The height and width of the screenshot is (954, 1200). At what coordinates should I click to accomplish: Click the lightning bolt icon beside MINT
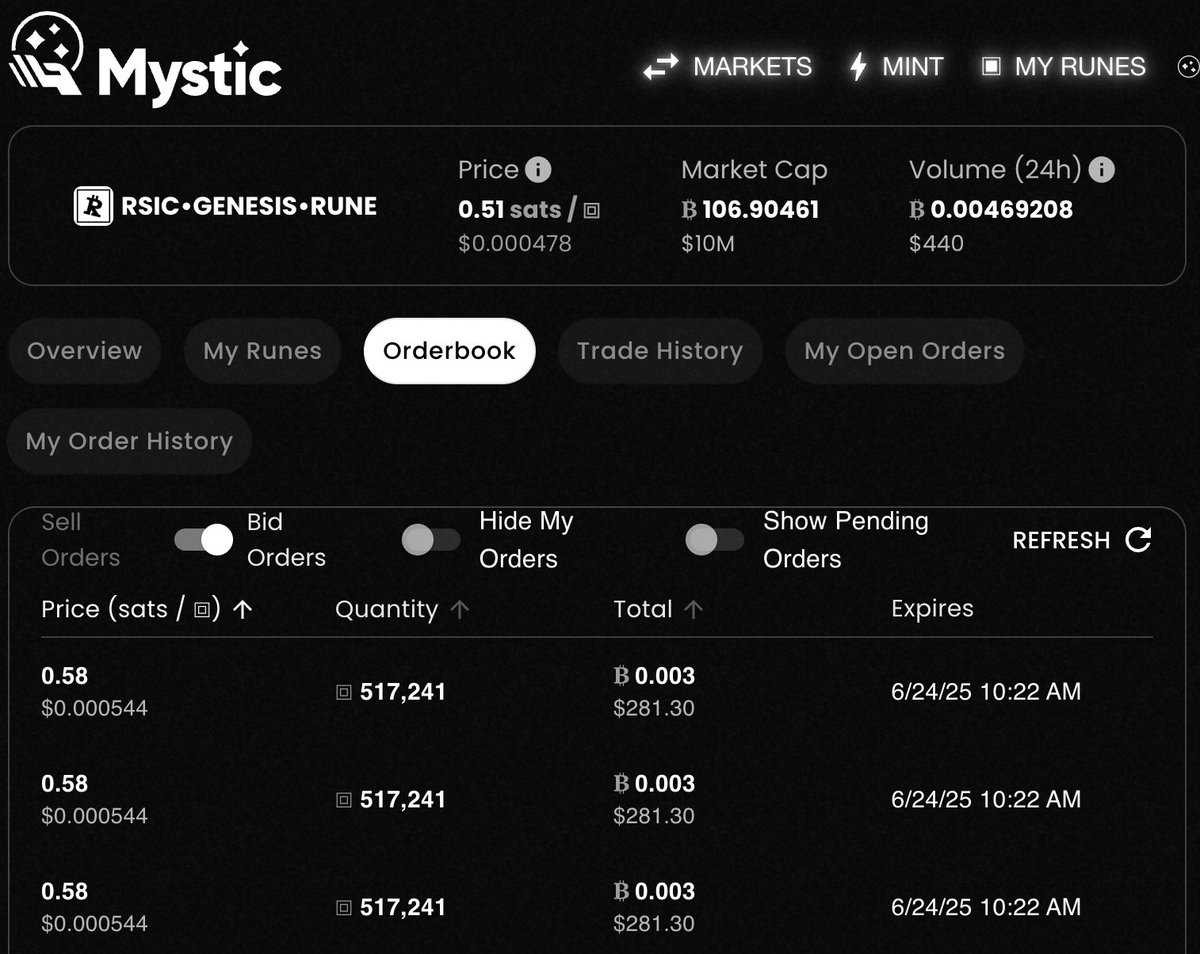click(x=856, y=66)
